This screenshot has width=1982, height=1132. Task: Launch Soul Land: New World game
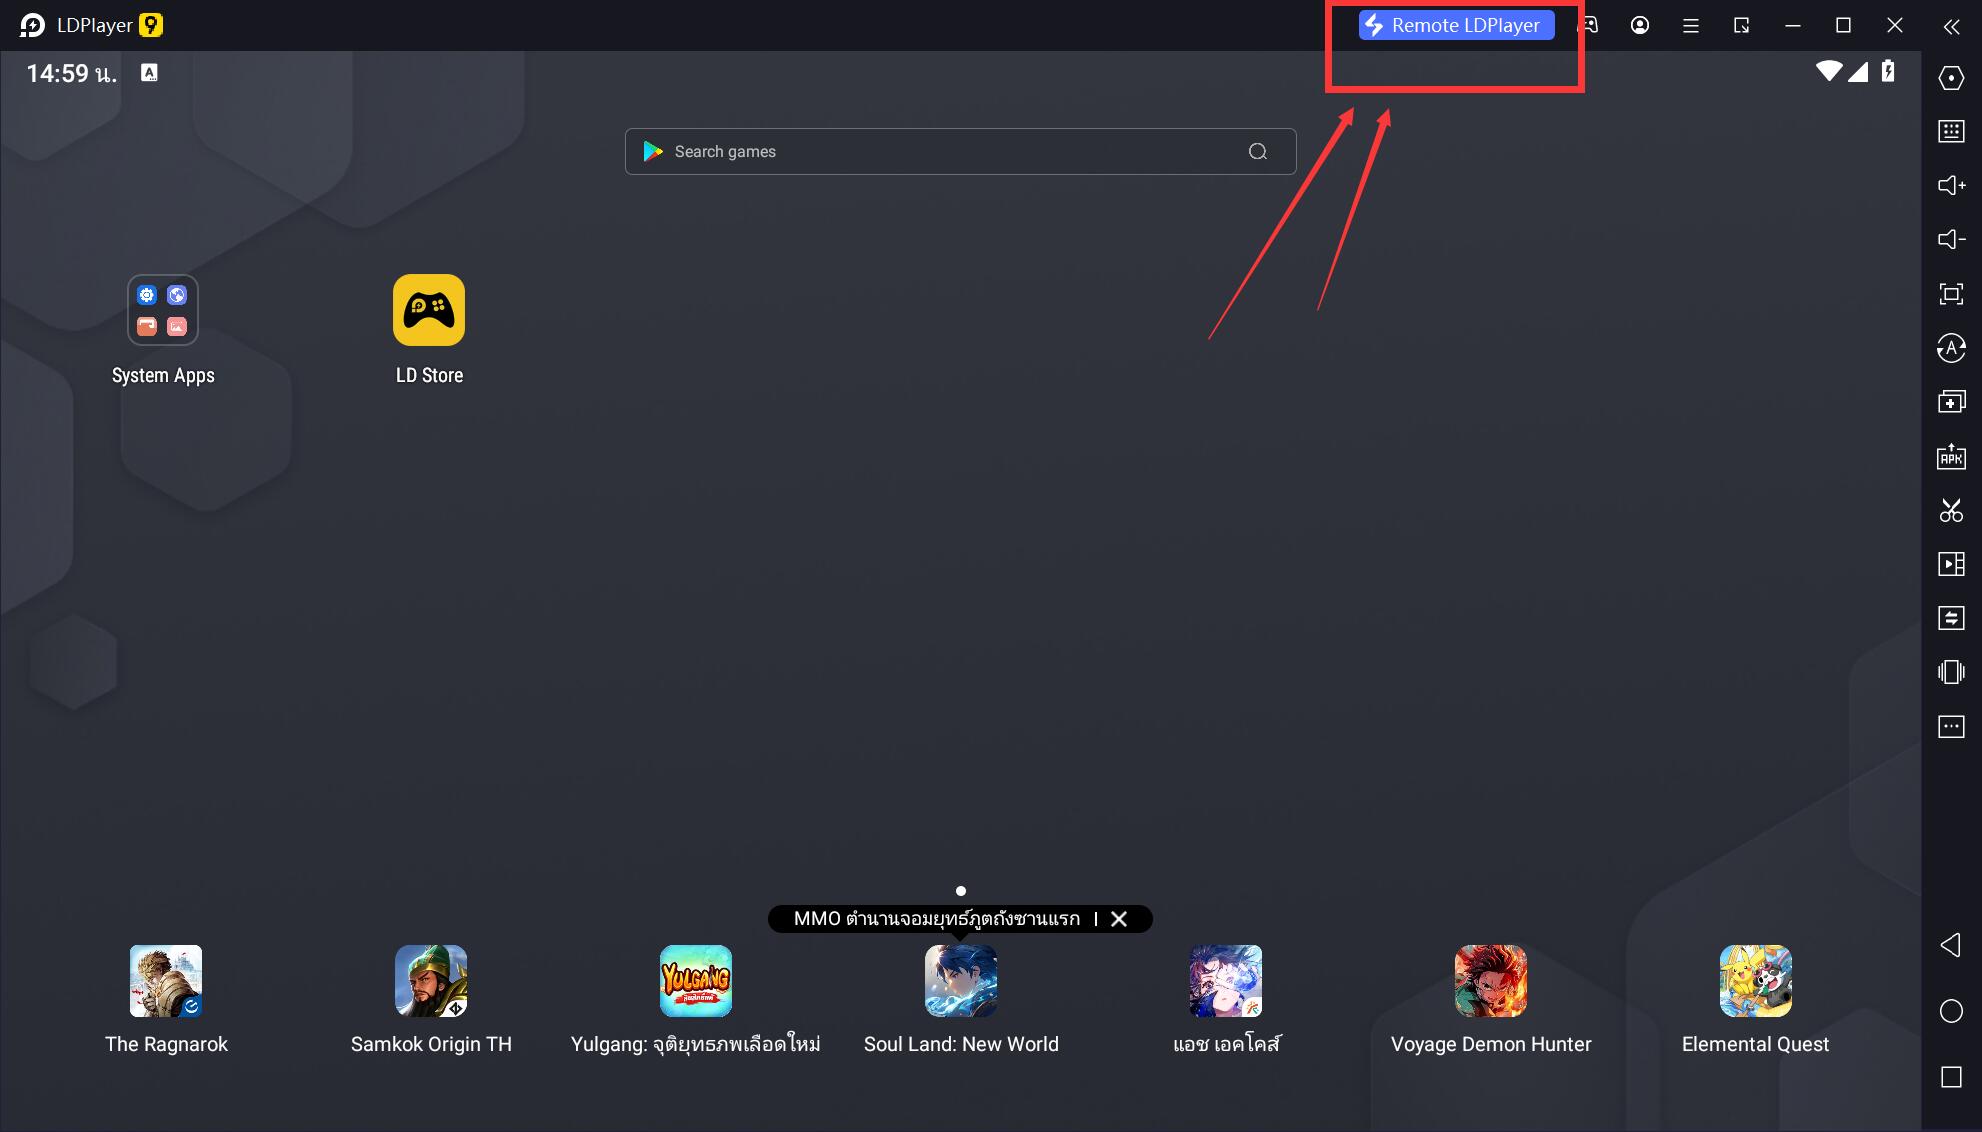(x=960, y=981)
